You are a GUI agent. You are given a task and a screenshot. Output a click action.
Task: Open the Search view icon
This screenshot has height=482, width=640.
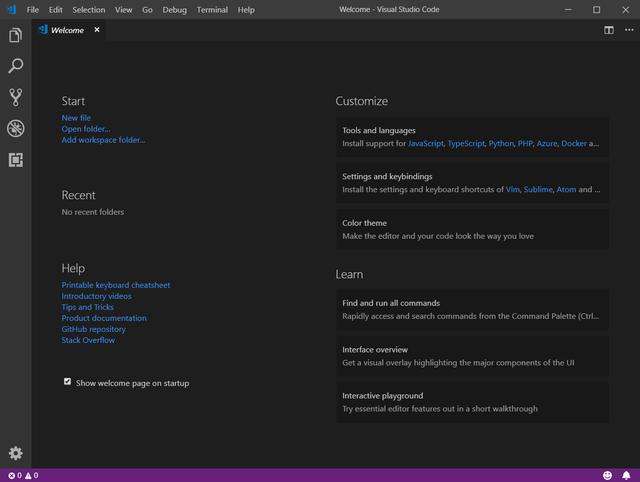point(15,66)
